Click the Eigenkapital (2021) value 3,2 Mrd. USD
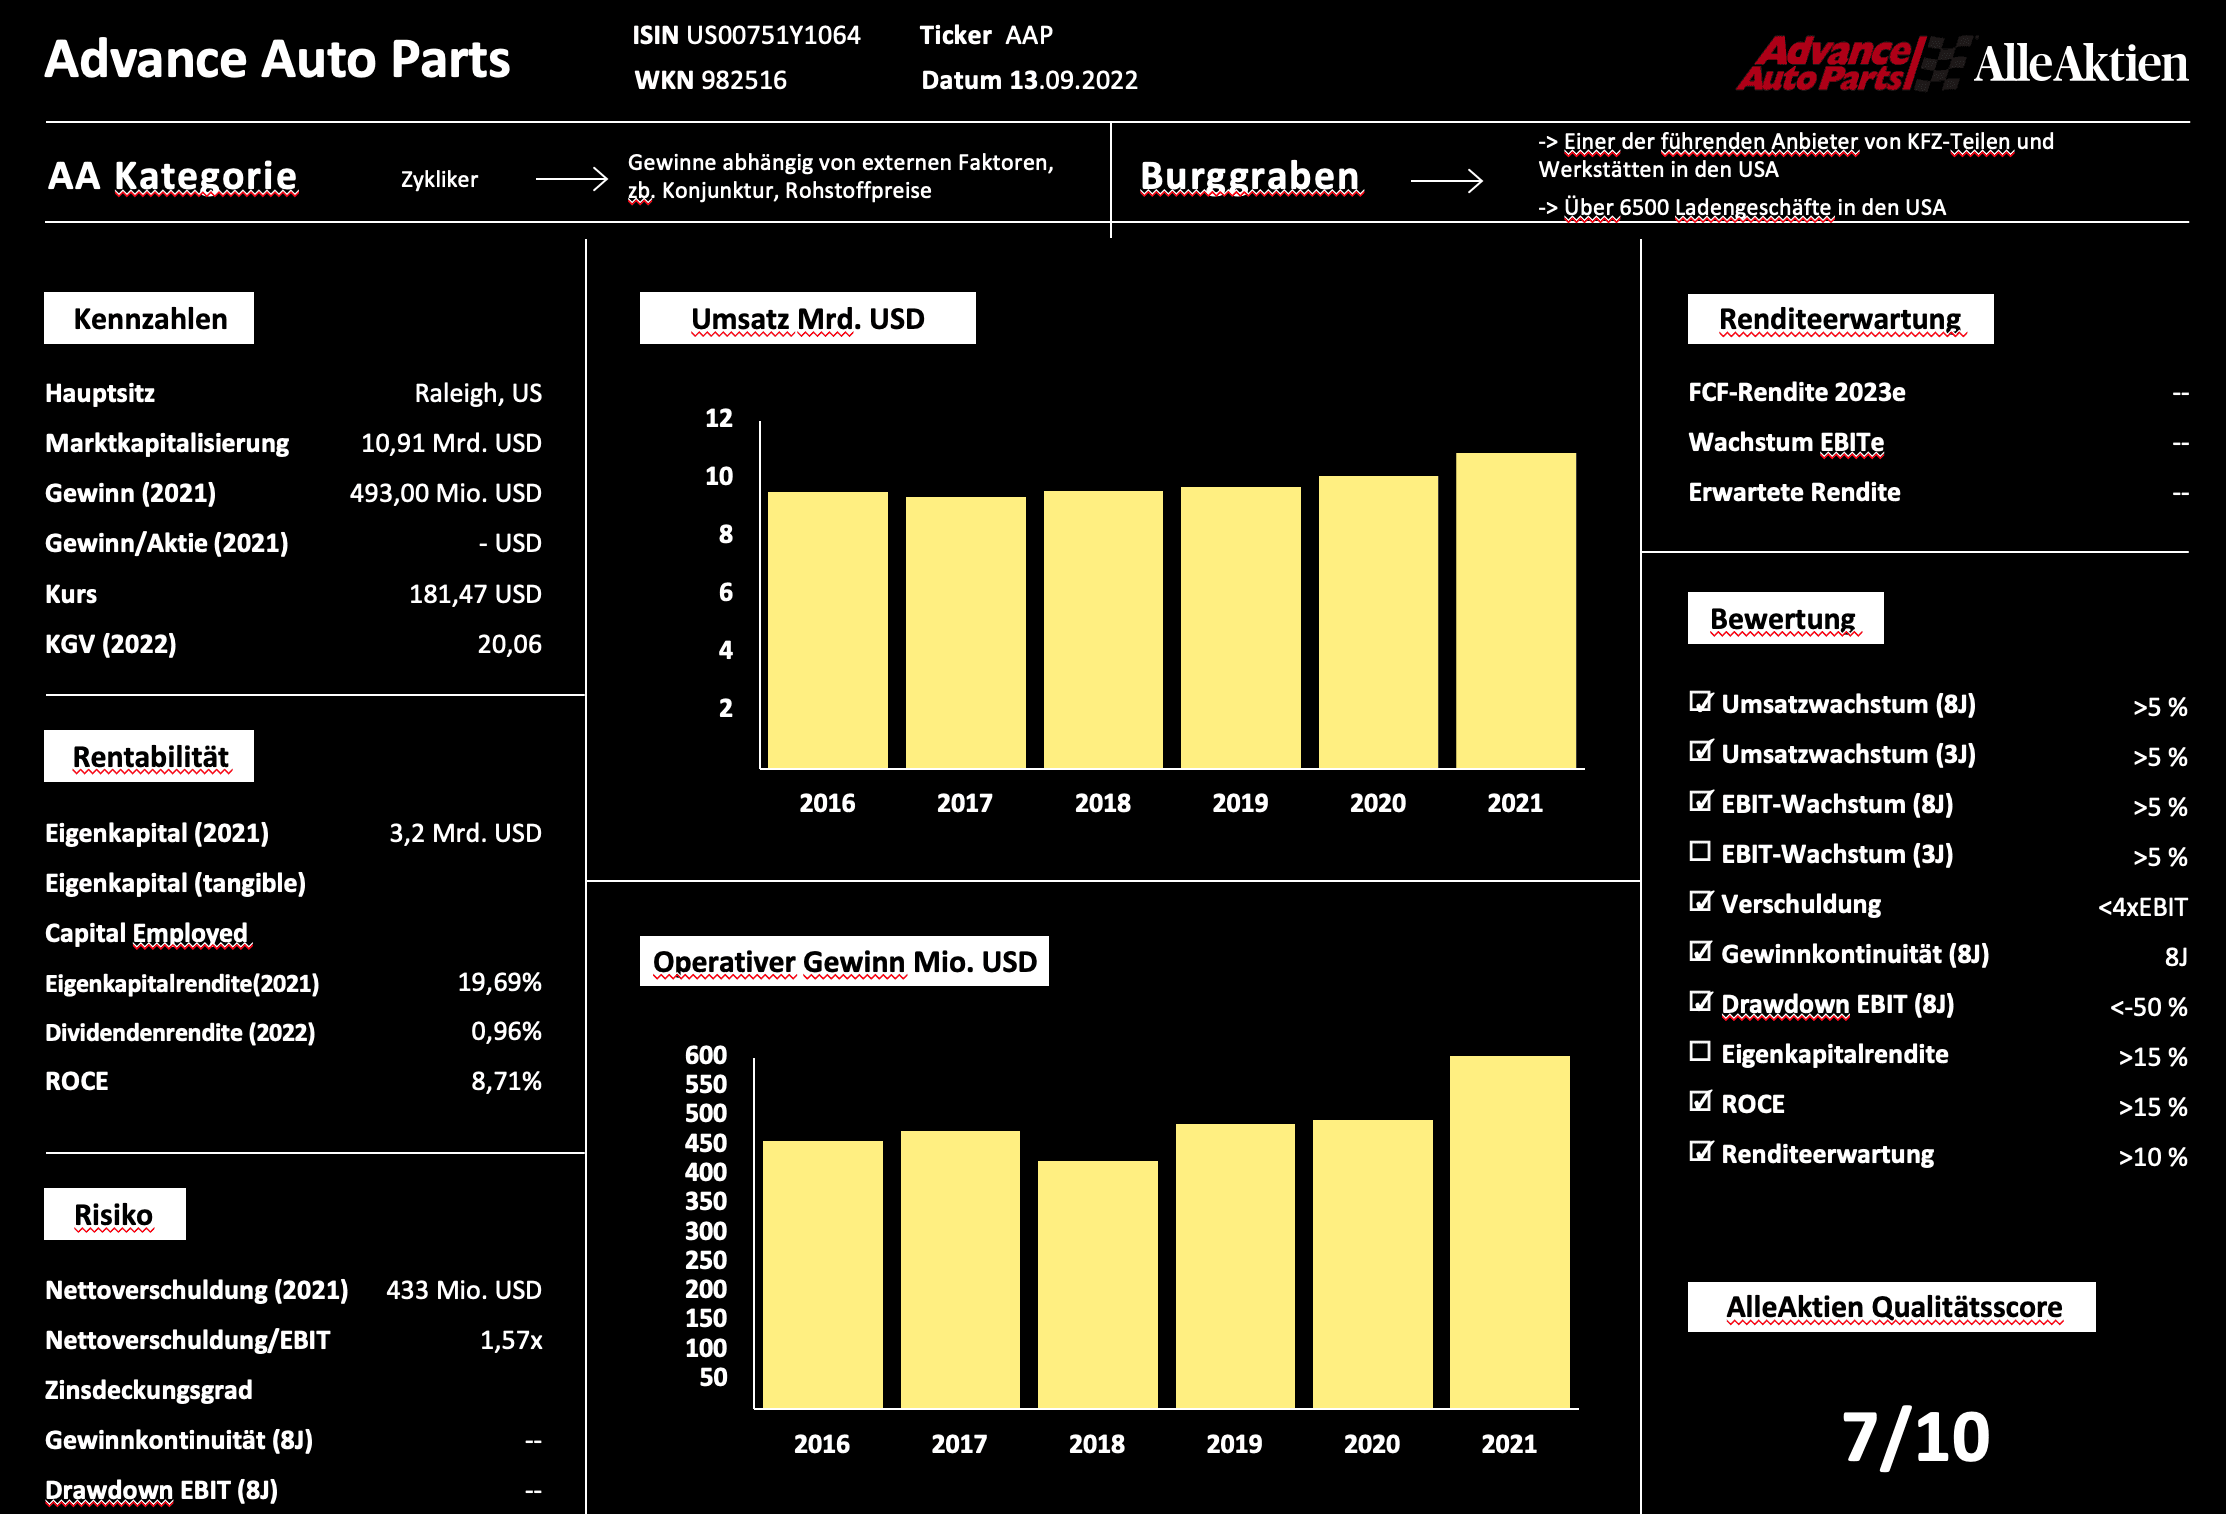Screen dimensions: 2226x1514 [x=465, y=833]
